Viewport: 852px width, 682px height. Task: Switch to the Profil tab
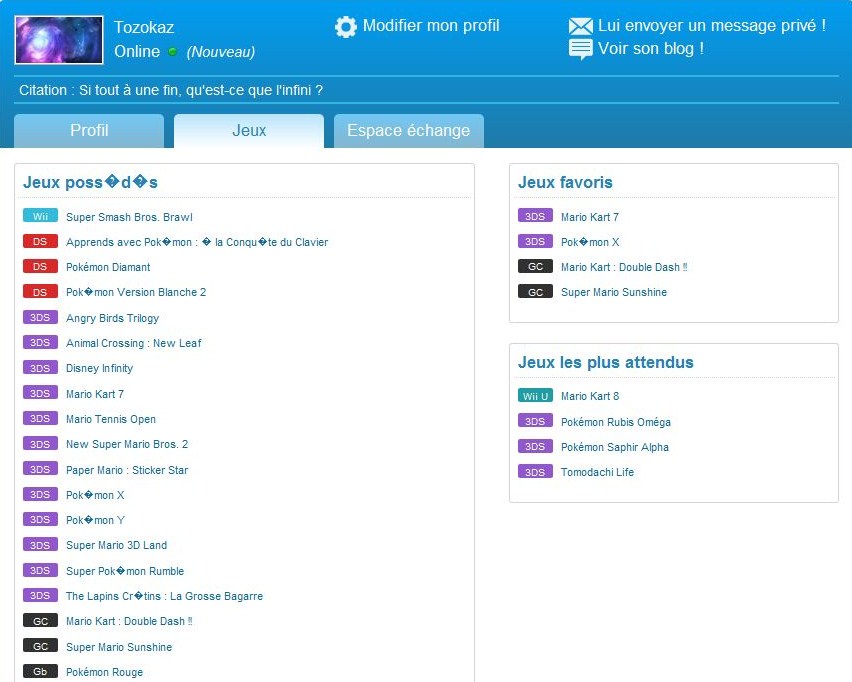[x=89, y=131]
